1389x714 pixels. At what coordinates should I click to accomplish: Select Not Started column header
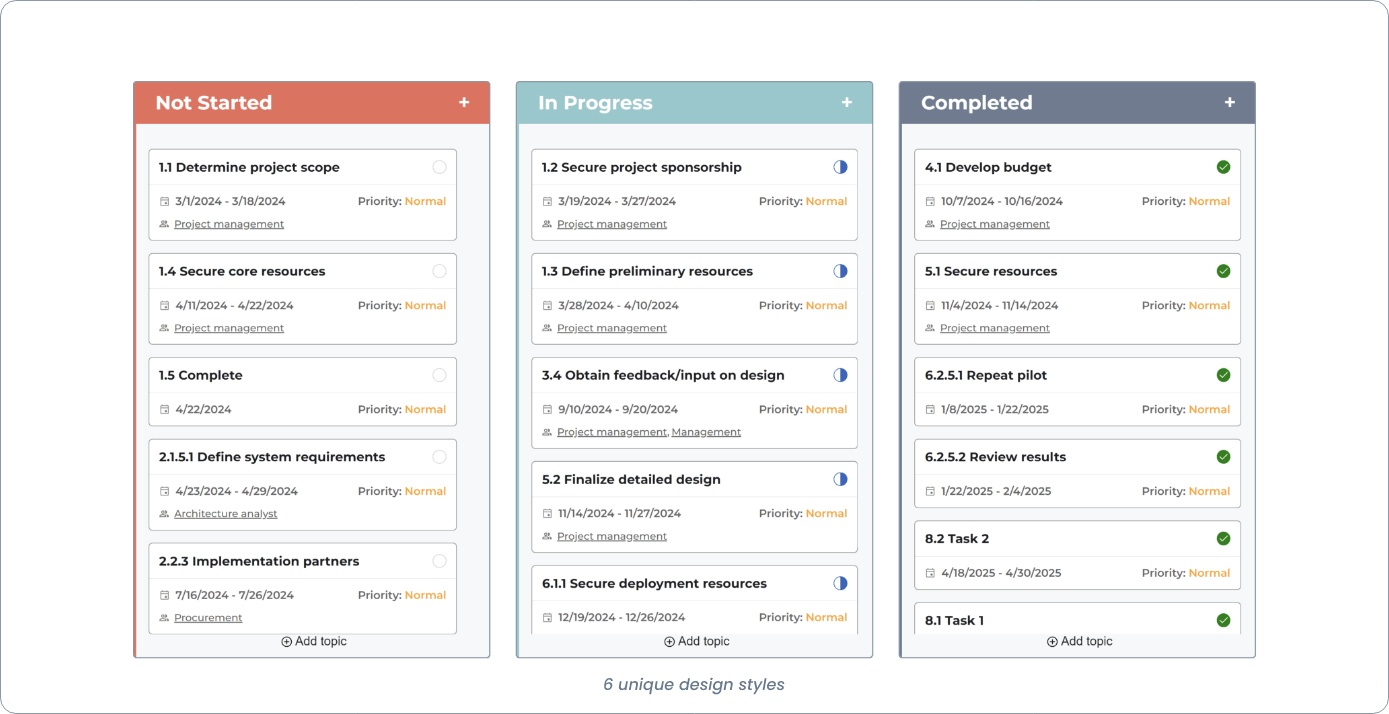pos(312,103)
